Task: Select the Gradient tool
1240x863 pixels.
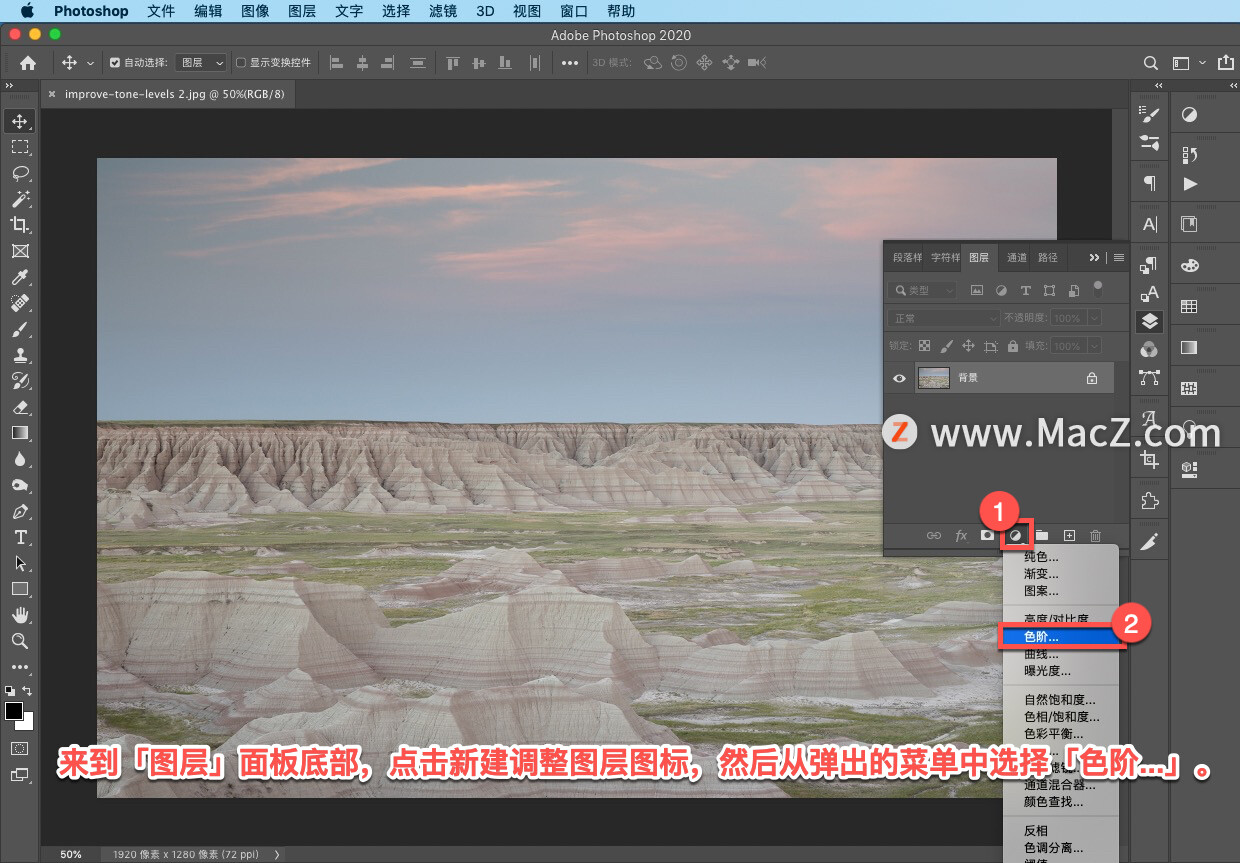Action: (x=19, y=433)
